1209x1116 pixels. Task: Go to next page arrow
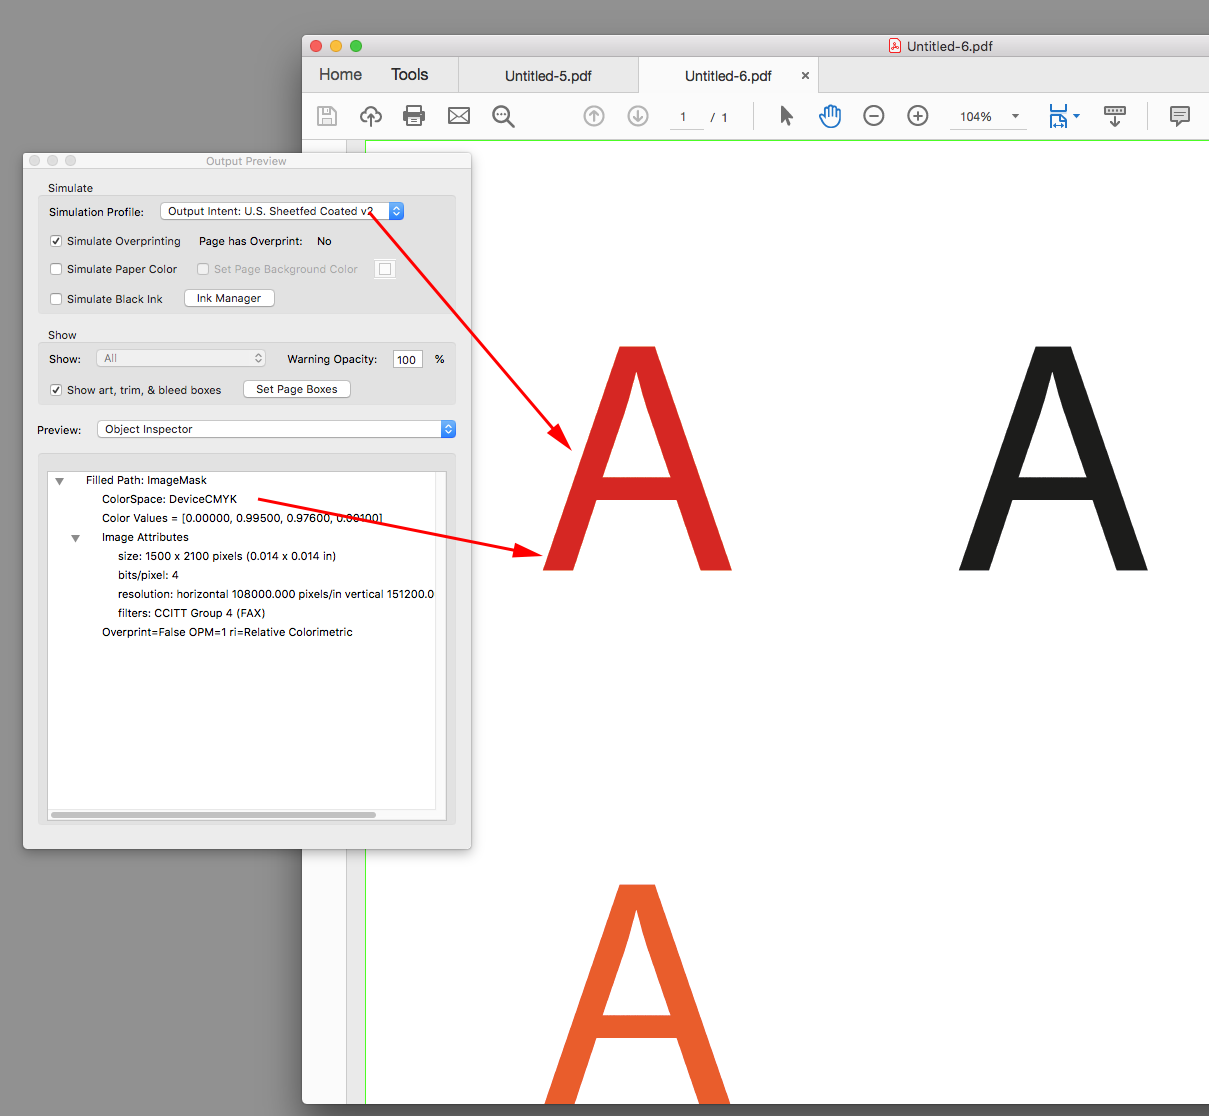point(638,116)
